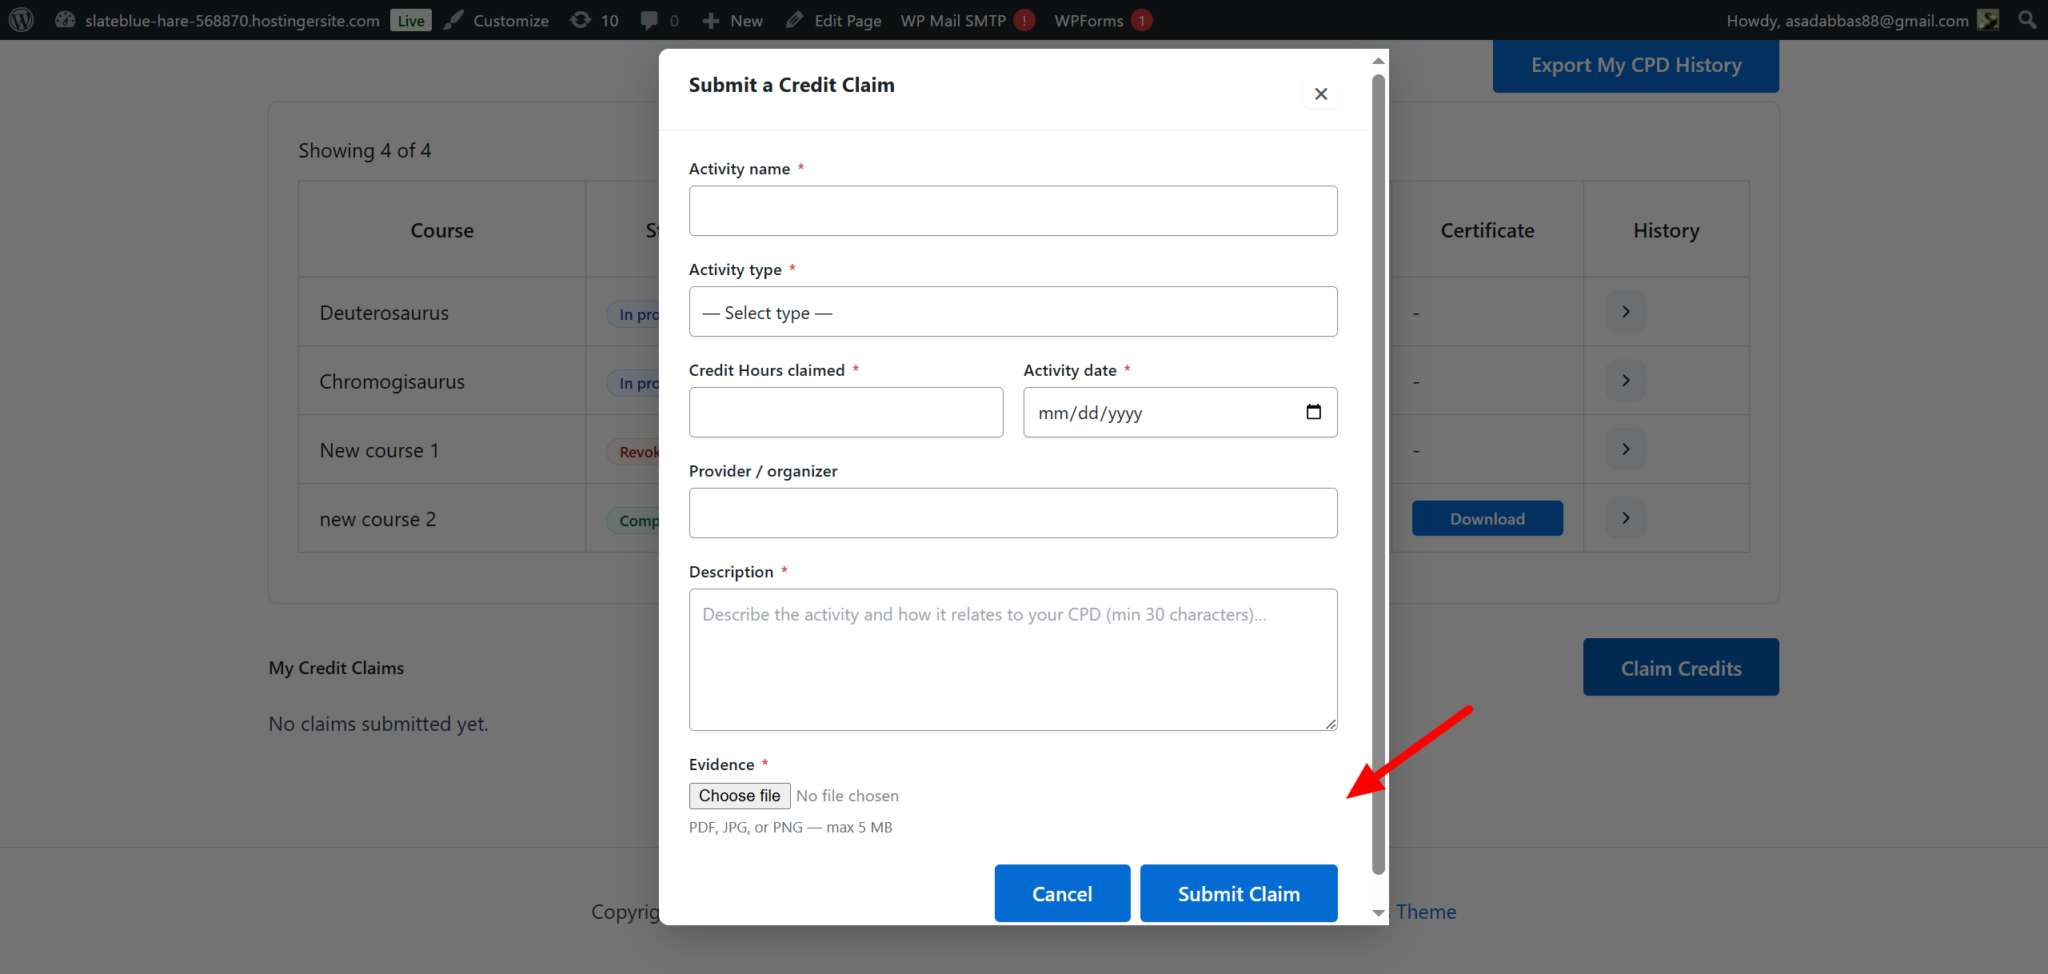
Task: Open the Customize admin bar item
Action: click(497, 20)
